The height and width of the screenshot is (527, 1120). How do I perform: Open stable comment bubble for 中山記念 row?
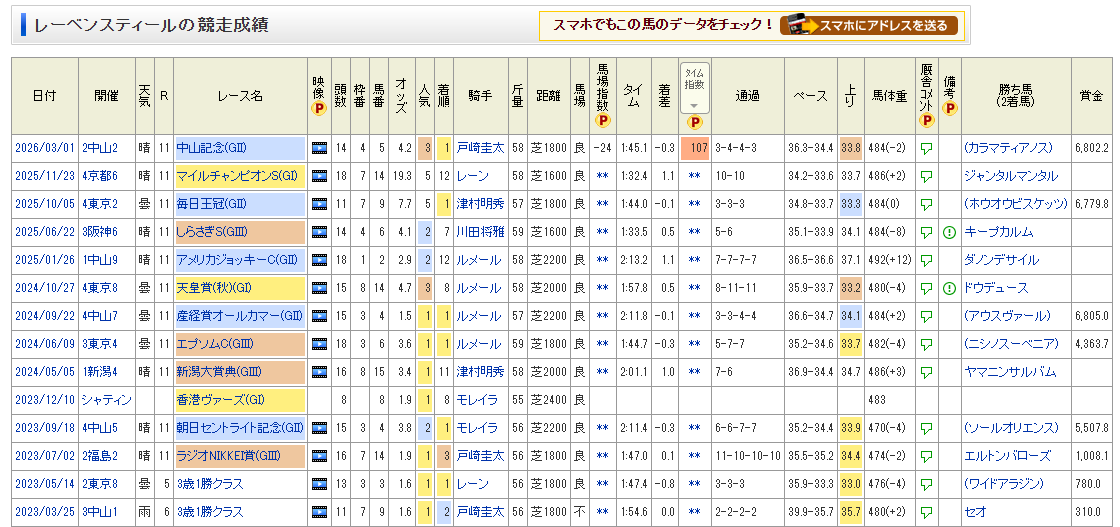pyautogui.click(x=926, y=148)
